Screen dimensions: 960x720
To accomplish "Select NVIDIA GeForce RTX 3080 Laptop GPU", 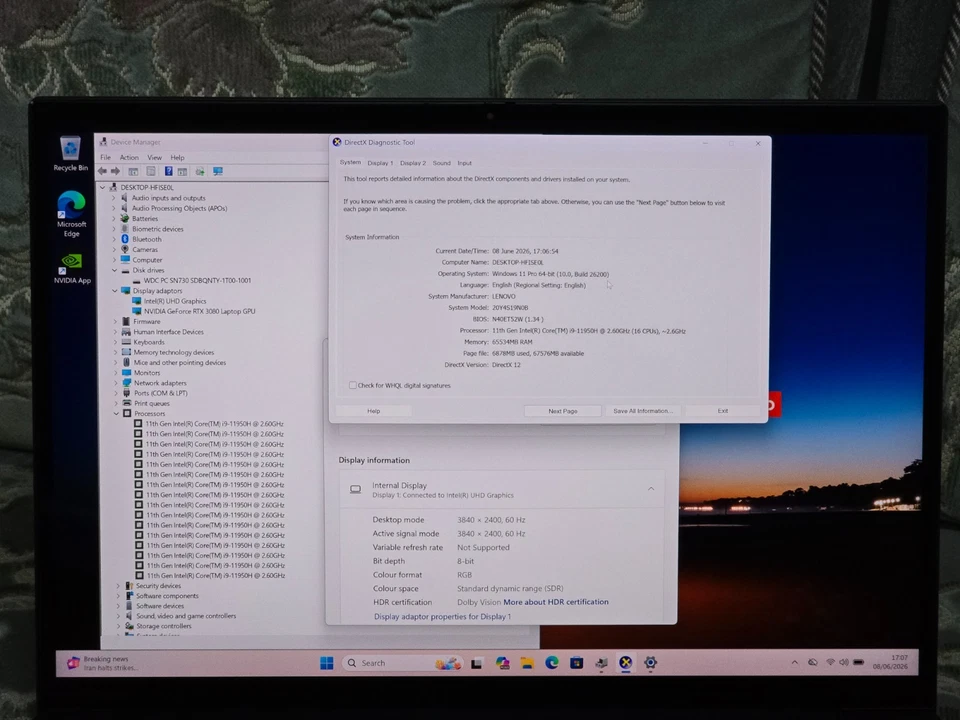I will (x=200, y=311).
